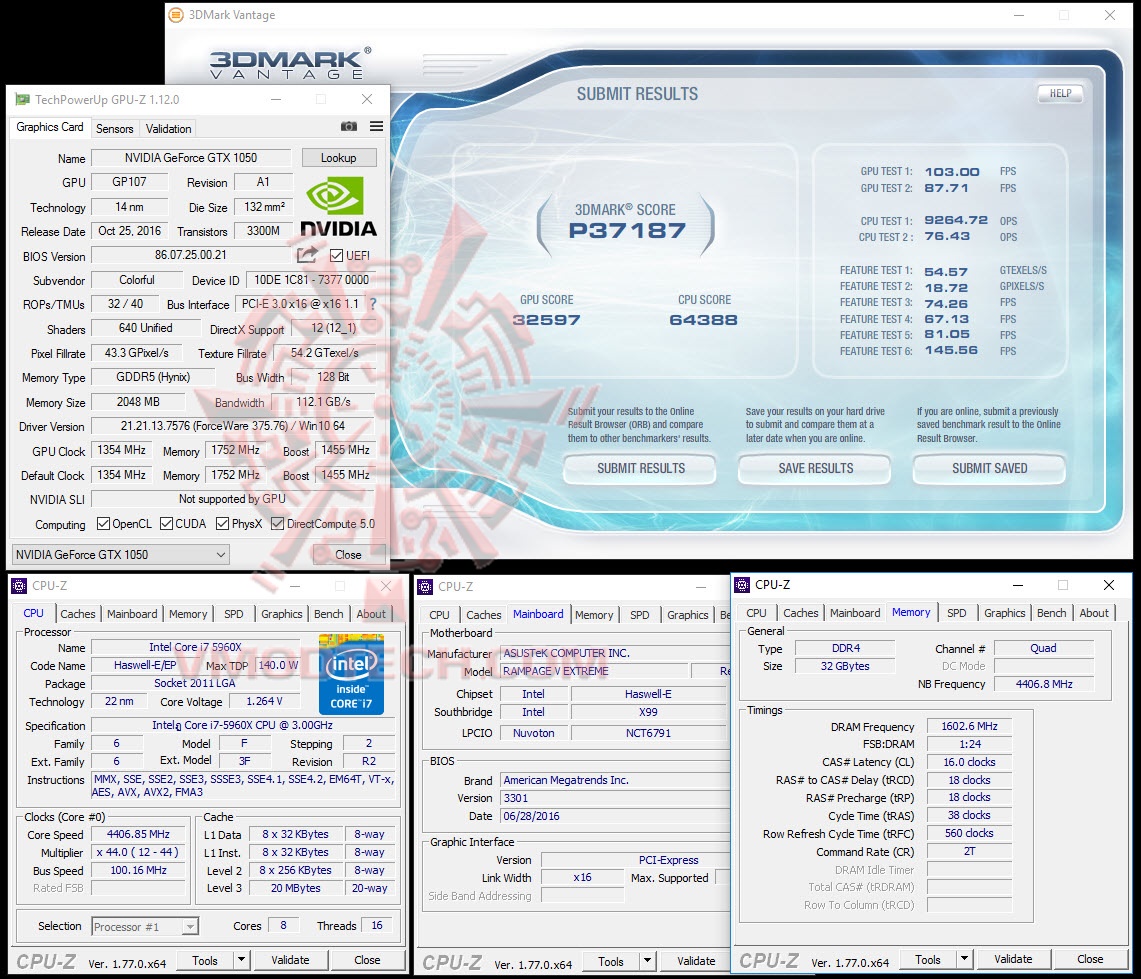The height and width of the screenshot is (979, 1141).
Task: Open the GPU-Z hamburger menu
Action: [376, 126]
